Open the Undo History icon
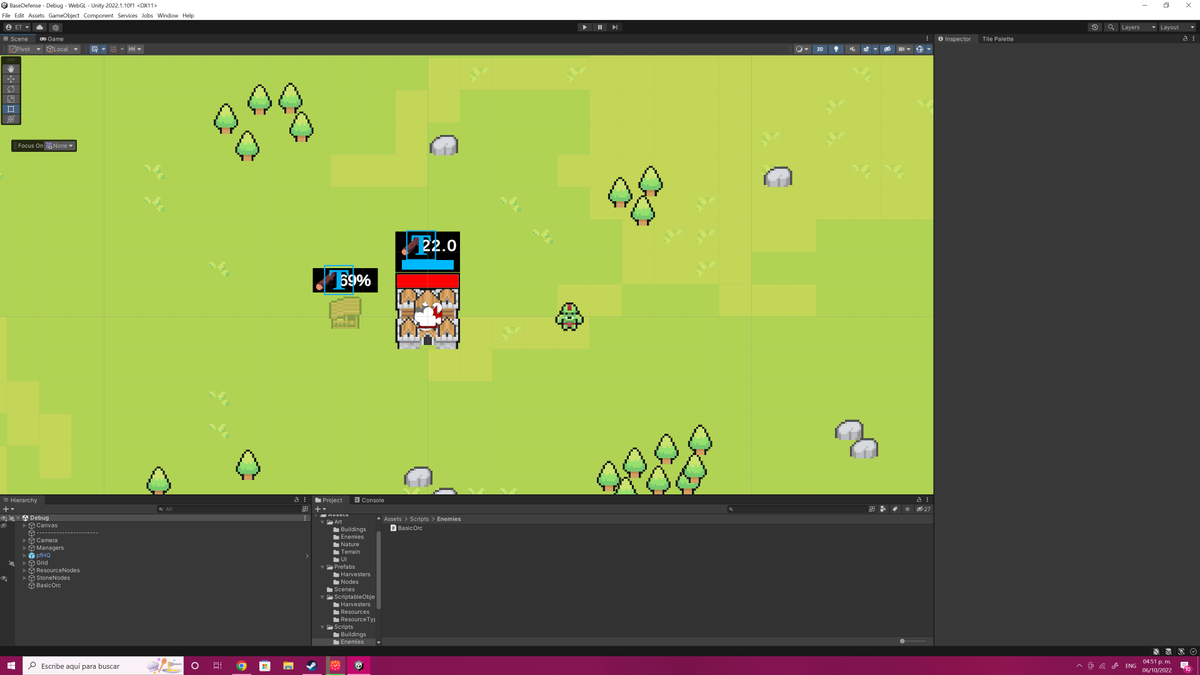This screenshot has width=1200, height=675. [x=1095, y=27]
